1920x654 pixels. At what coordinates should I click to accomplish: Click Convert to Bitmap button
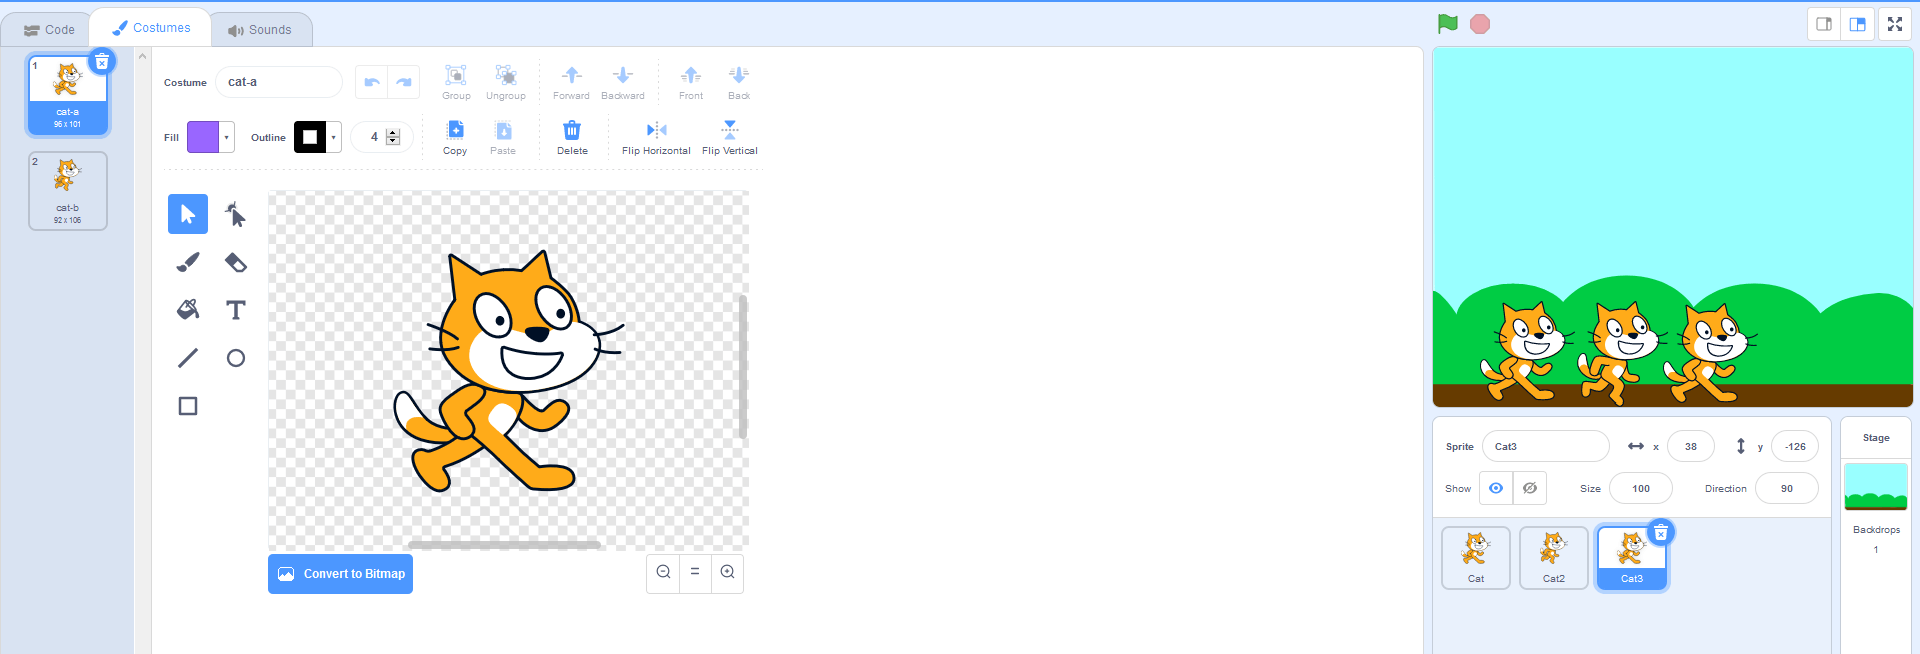click(x=340, y=574)
